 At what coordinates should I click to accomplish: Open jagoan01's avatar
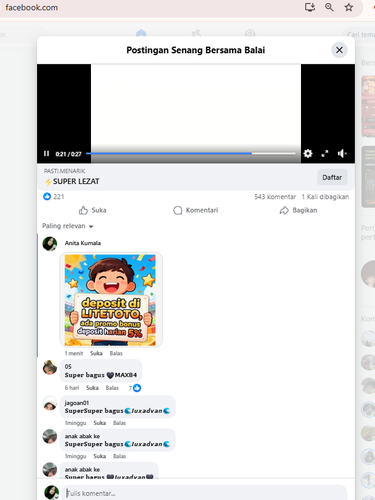pos(50,403)
